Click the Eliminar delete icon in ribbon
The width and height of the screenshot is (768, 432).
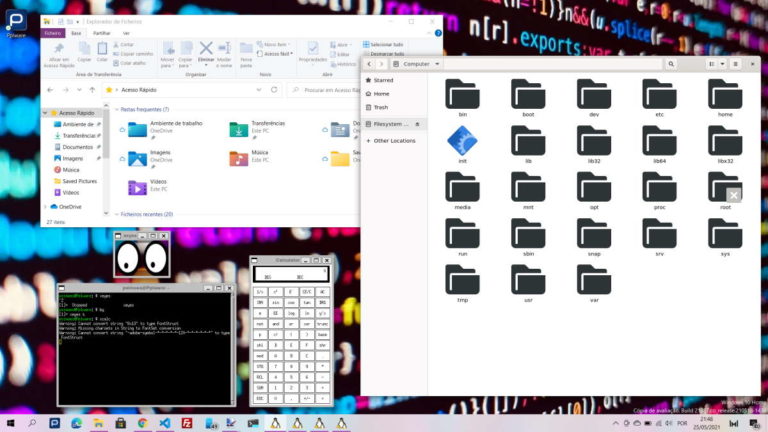206,49
